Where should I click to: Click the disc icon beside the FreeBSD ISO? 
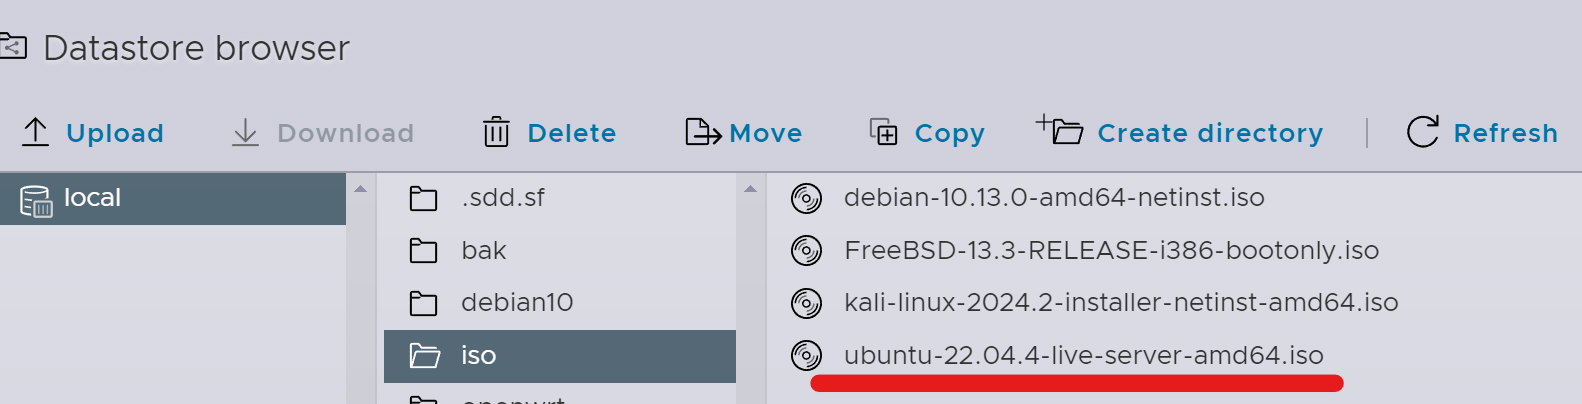806,250
